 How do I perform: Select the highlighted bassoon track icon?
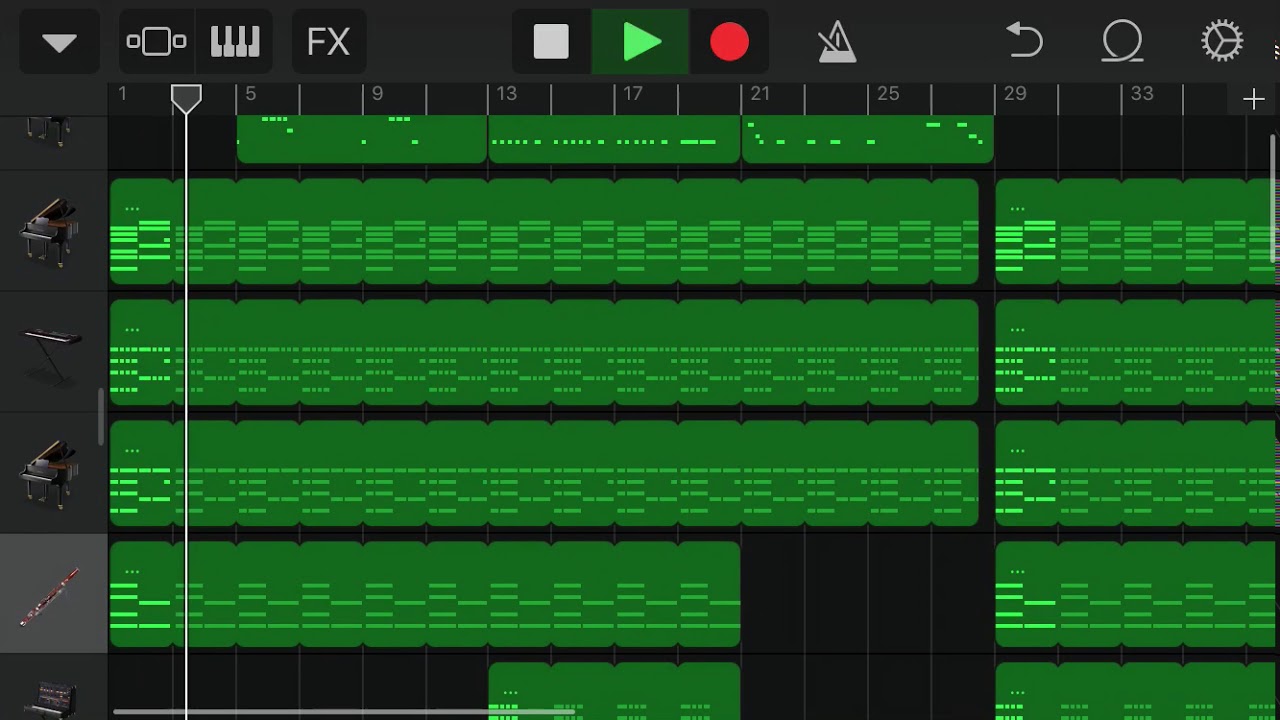point(50,595)
